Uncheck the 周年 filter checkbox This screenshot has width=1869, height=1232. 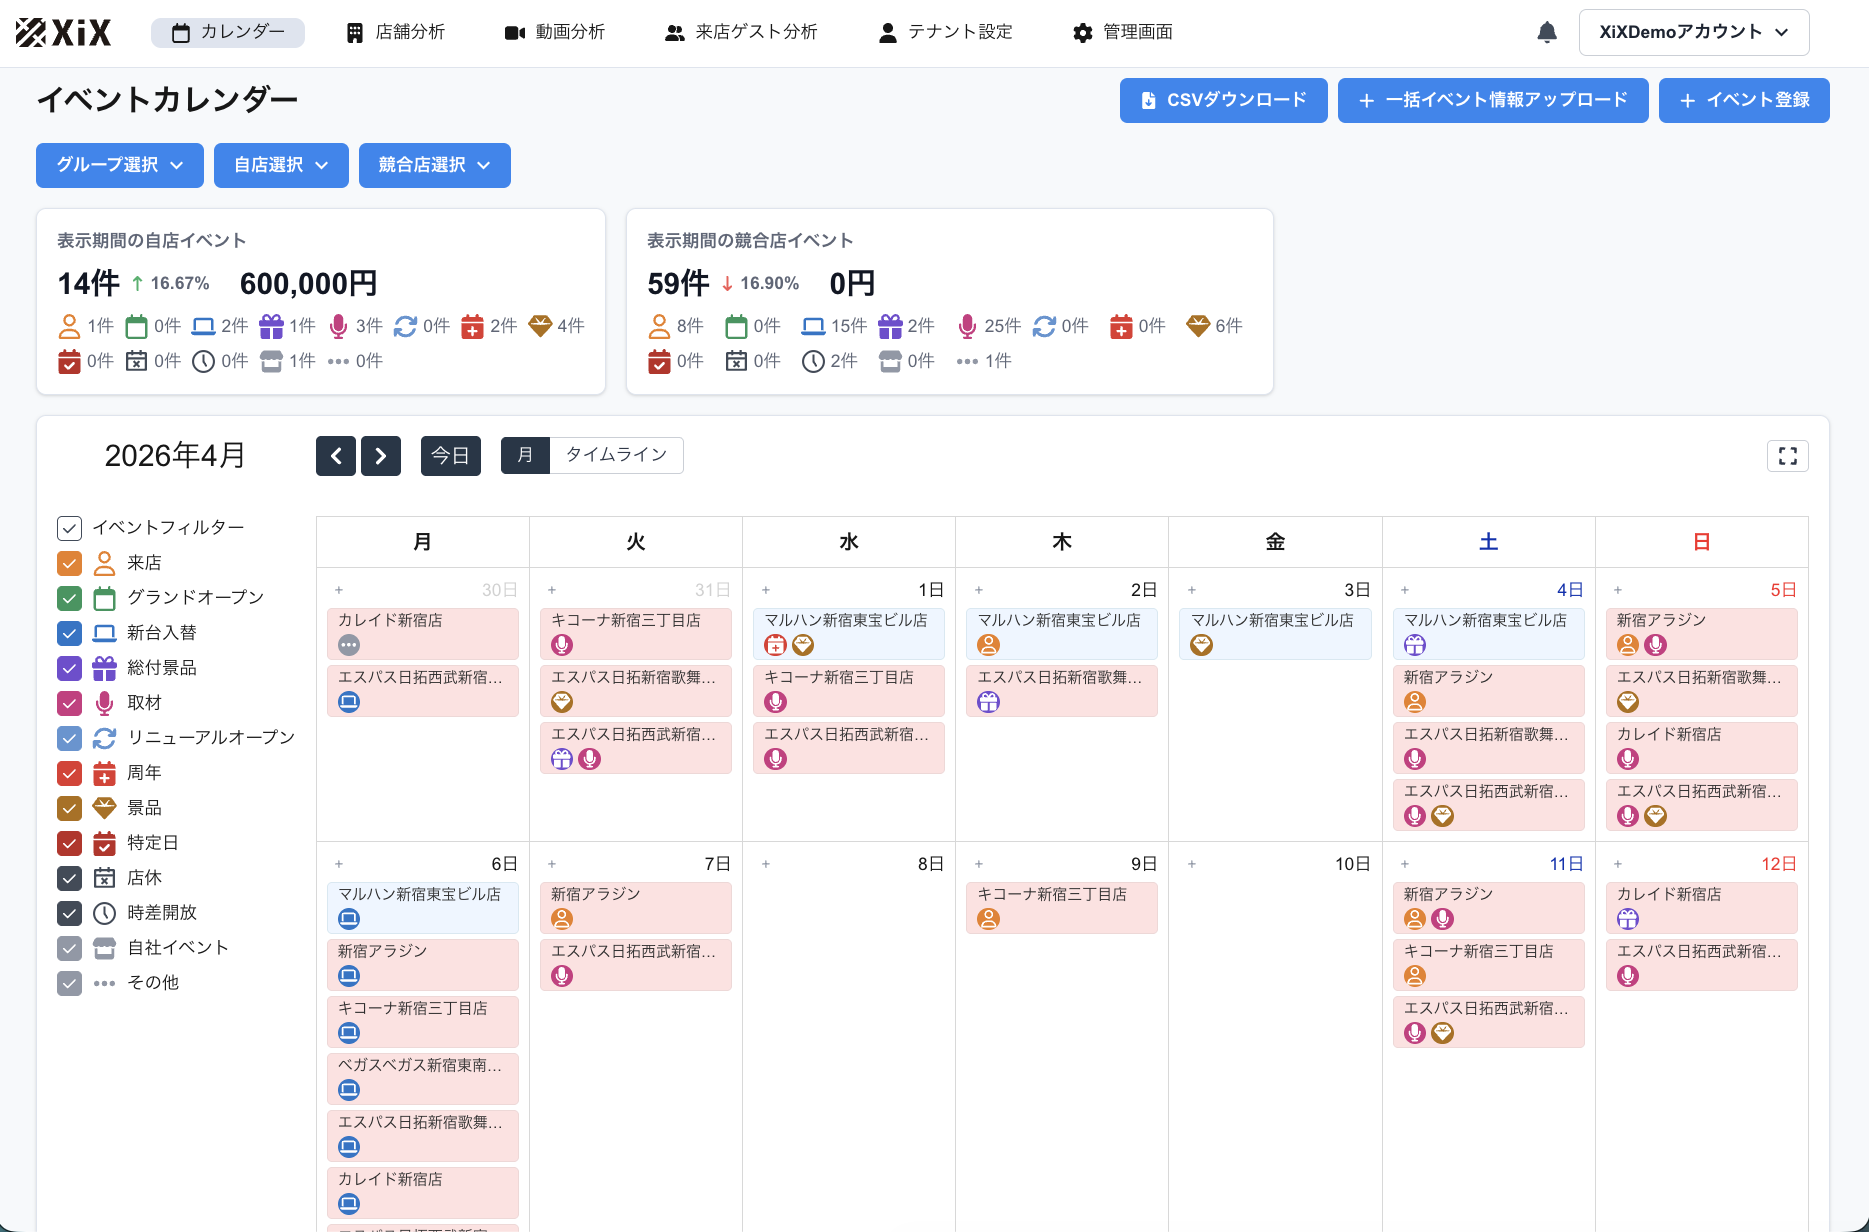[x=69, y=773]
